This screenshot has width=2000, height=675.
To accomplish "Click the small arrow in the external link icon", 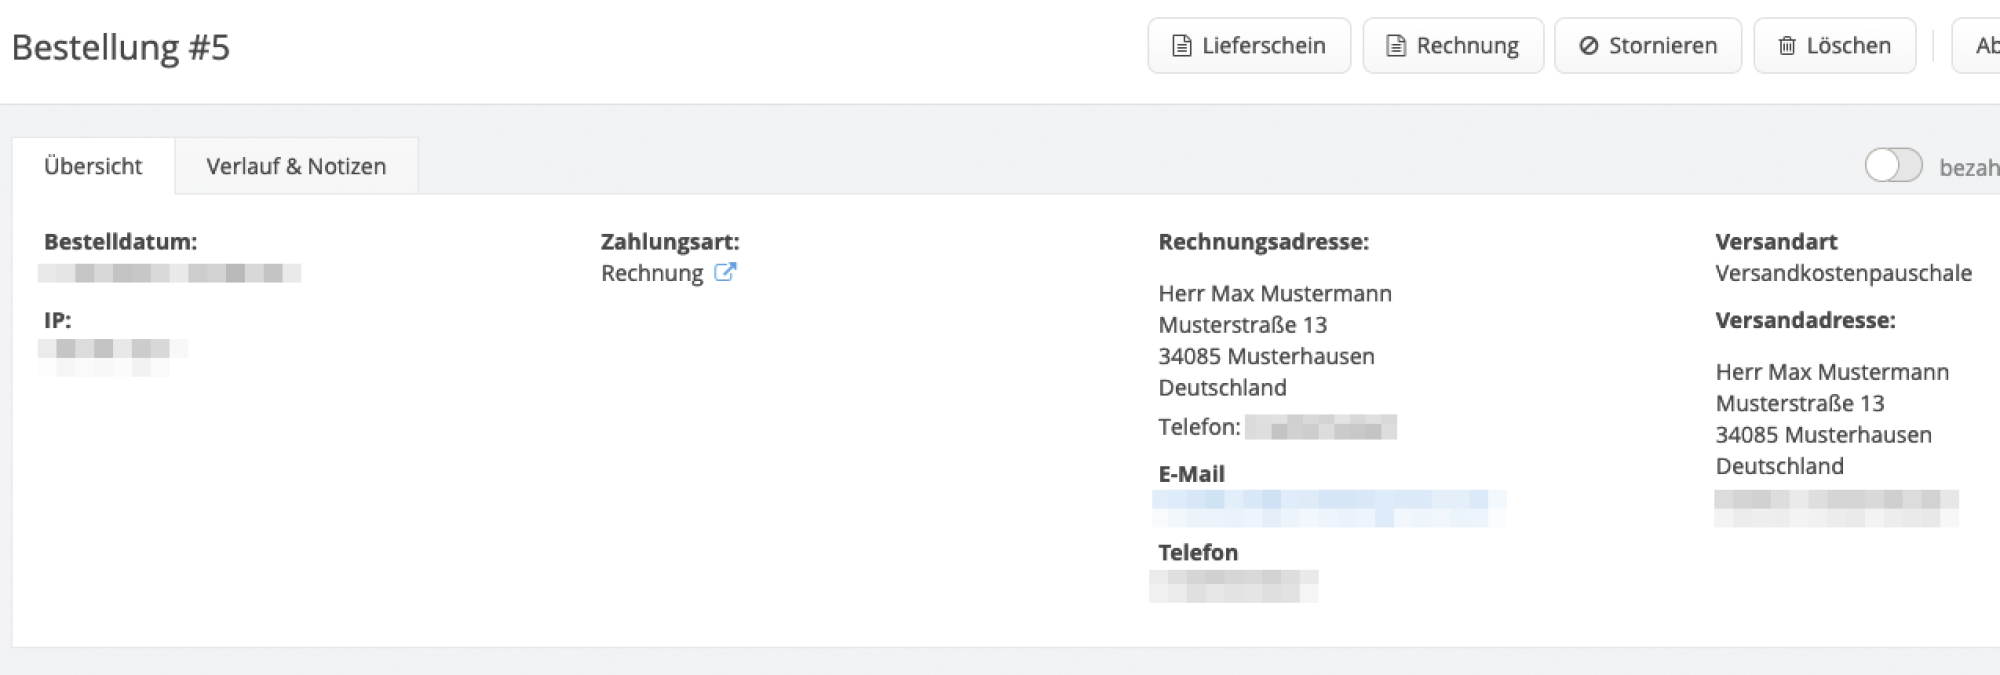I will pos(731,268).
